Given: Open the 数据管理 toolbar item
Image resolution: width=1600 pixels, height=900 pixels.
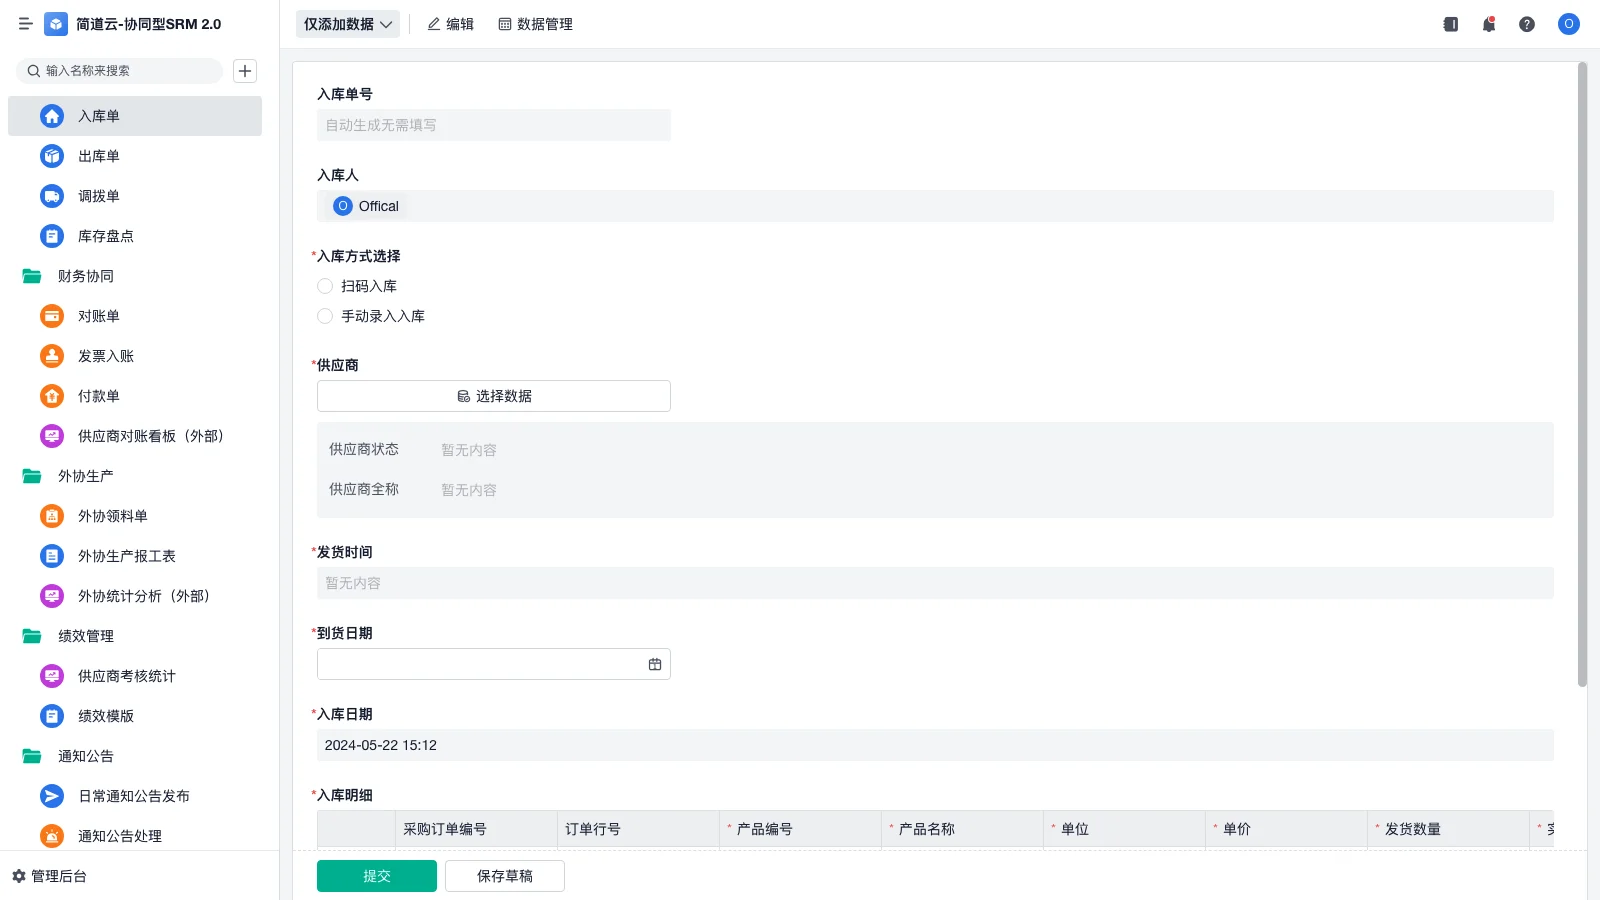Looking at the screenshot, I should point(536,24).
